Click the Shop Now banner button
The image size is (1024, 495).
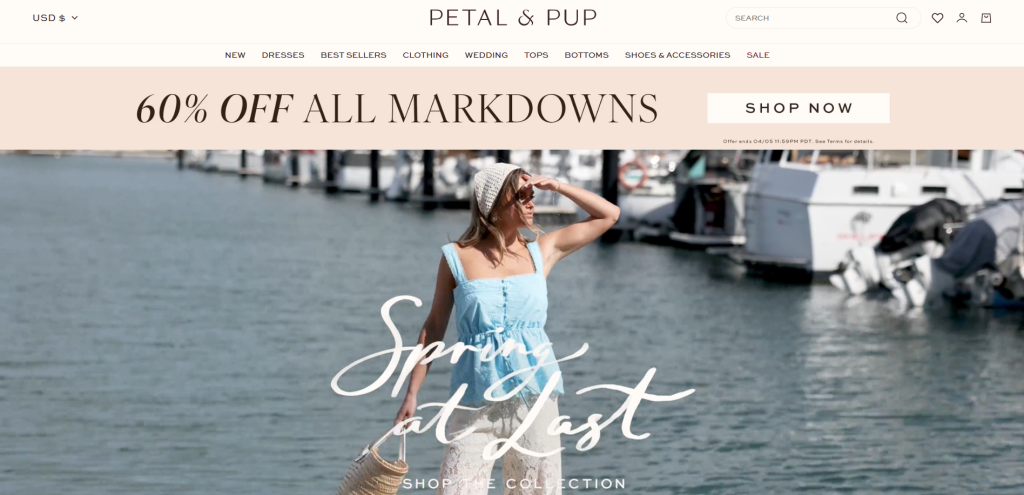pyautogui.click(x=798, y=108)
